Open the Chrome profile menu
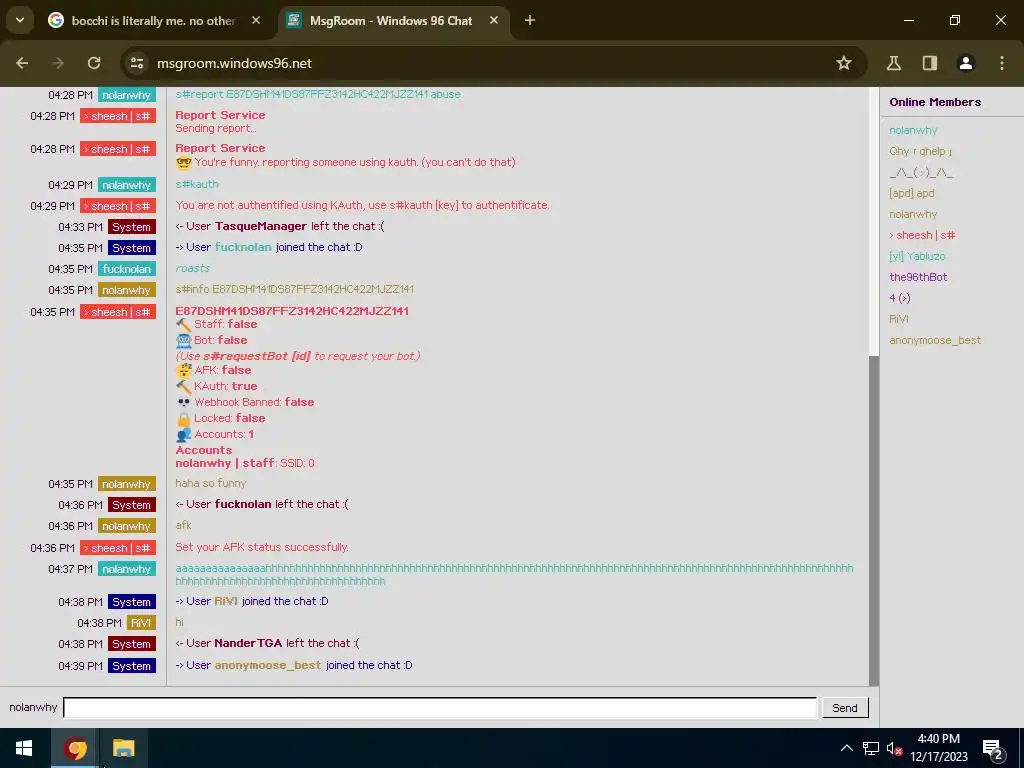This screenshot has height=768, width=1024. pyautogui.click(x=966, y=63)
